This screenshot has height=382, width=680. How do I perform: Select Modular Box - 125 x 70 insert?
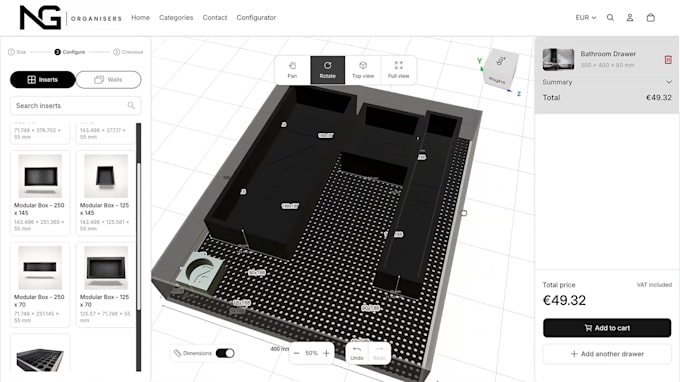106,284
